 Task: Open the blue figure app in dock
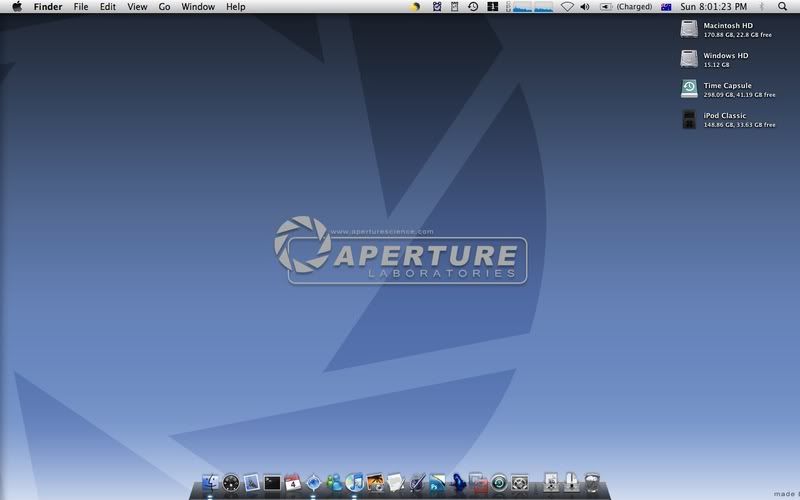(x=458, y=482)
